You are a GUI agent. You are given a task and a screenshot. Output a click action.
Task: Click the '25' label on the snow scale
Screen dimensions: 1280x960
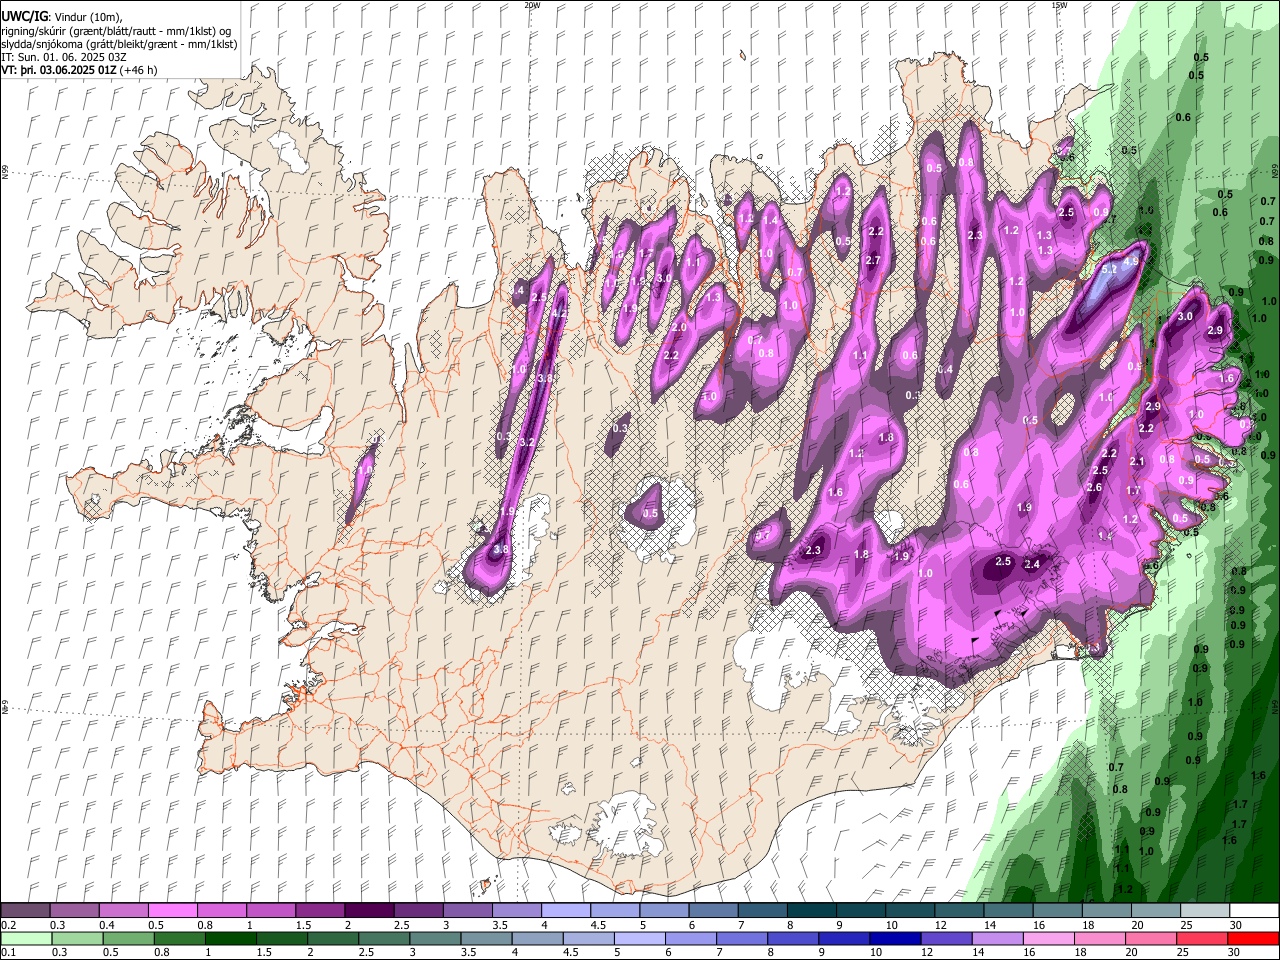coord(1186,925)
